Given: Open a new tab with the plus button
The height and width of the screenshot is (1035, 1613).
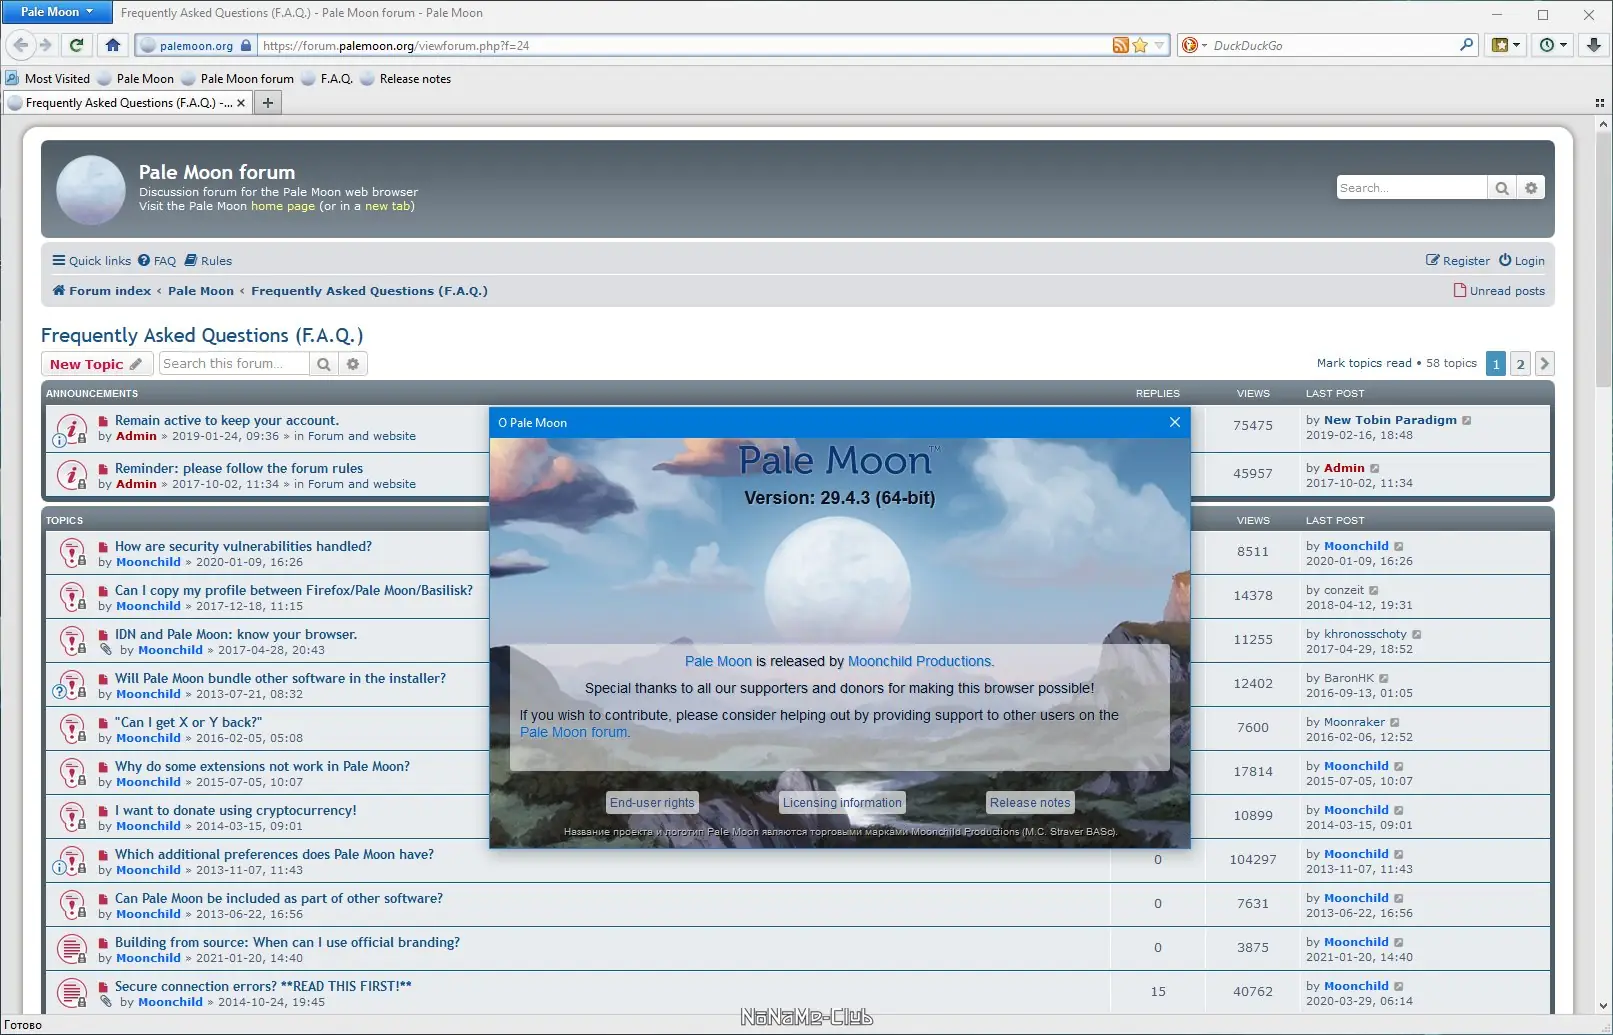Looking at the screenshot, I should pyautogui.click(x=267, y=103).
